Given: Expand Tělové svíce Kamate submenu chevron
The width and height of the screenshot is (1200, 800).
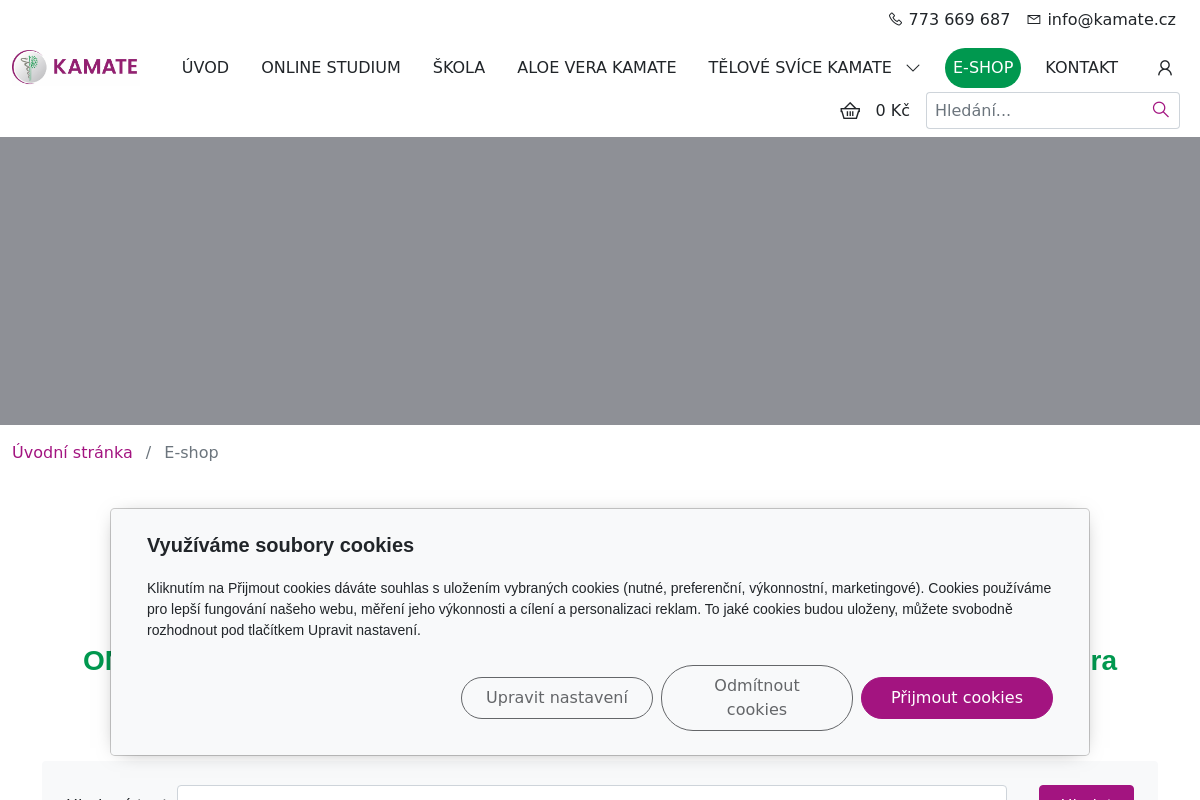Looking at the screenshot, I should pyautogui.click(x=913, y=68).
